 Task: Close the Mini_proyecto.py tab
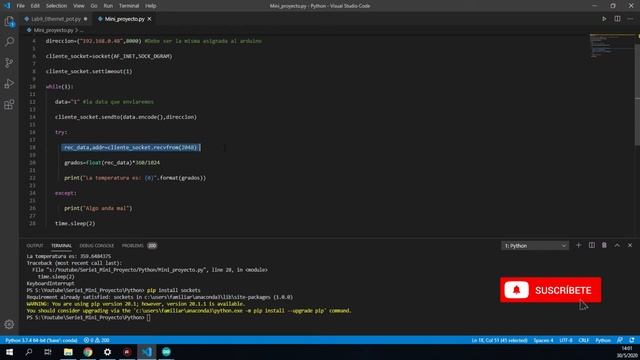149,19
